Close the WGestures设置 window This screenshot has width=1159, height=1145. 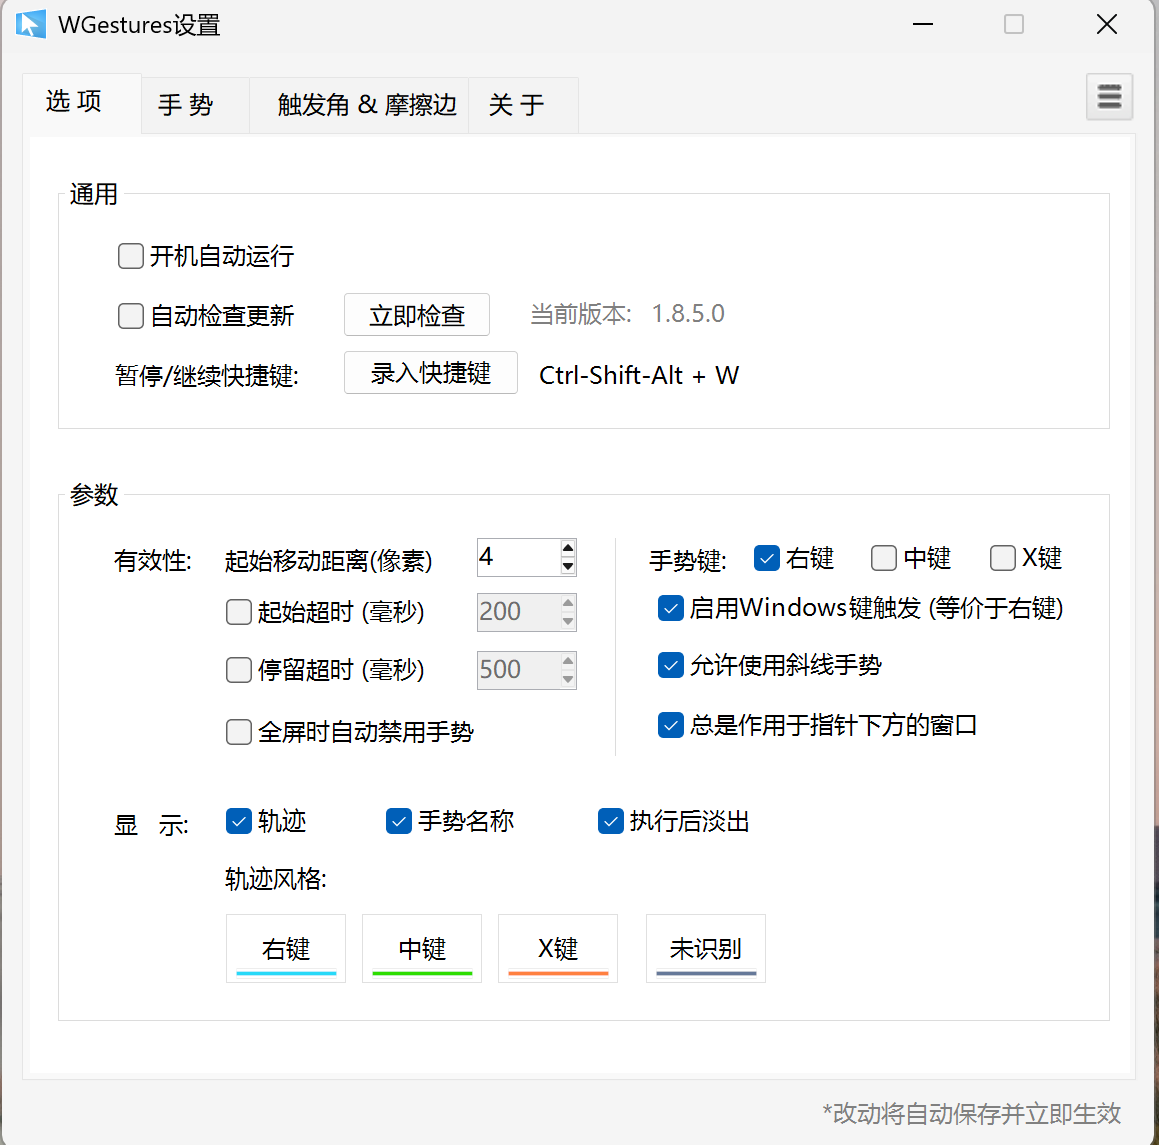tap(1107, 24)
